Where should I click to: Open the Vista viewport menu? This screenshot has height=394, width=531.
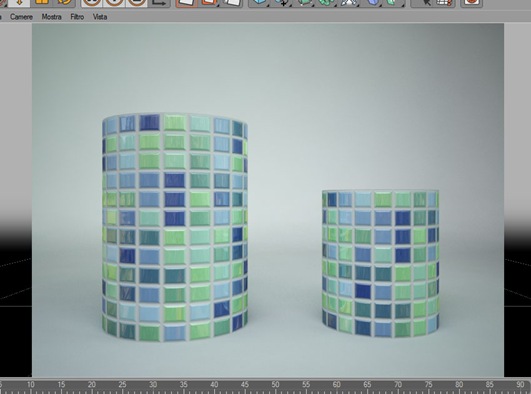(x=100, y=17)
